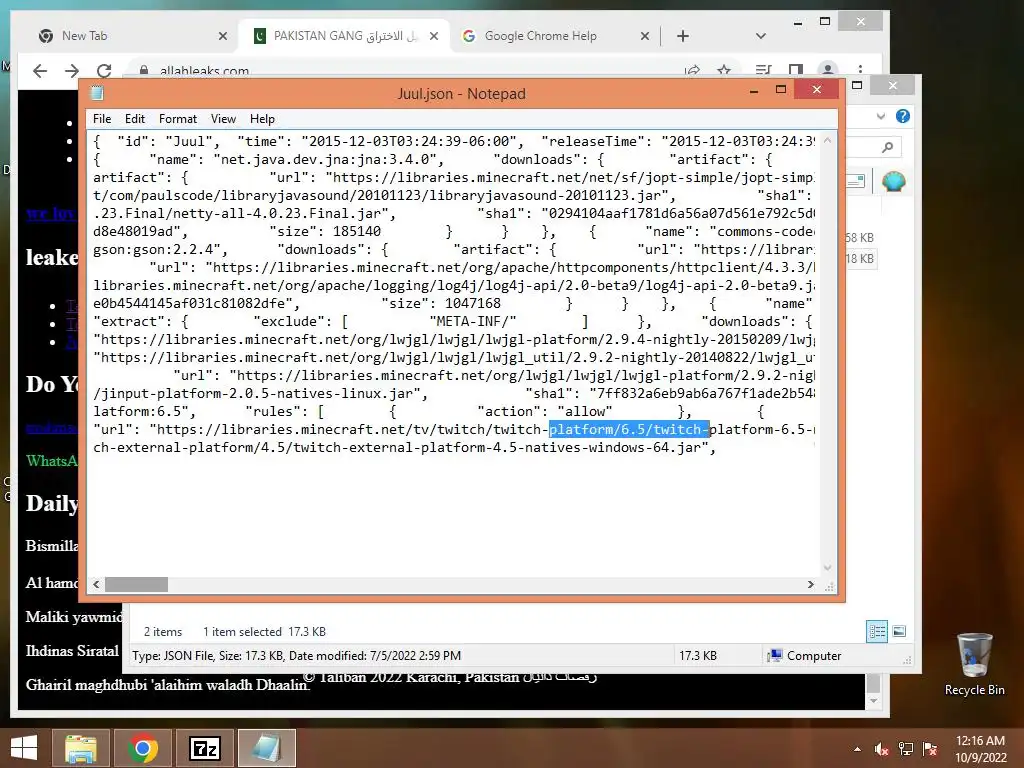Toggle Chrome's side panel icon
The width and height of the screenshot is (1024, 768).
point(795,70)
